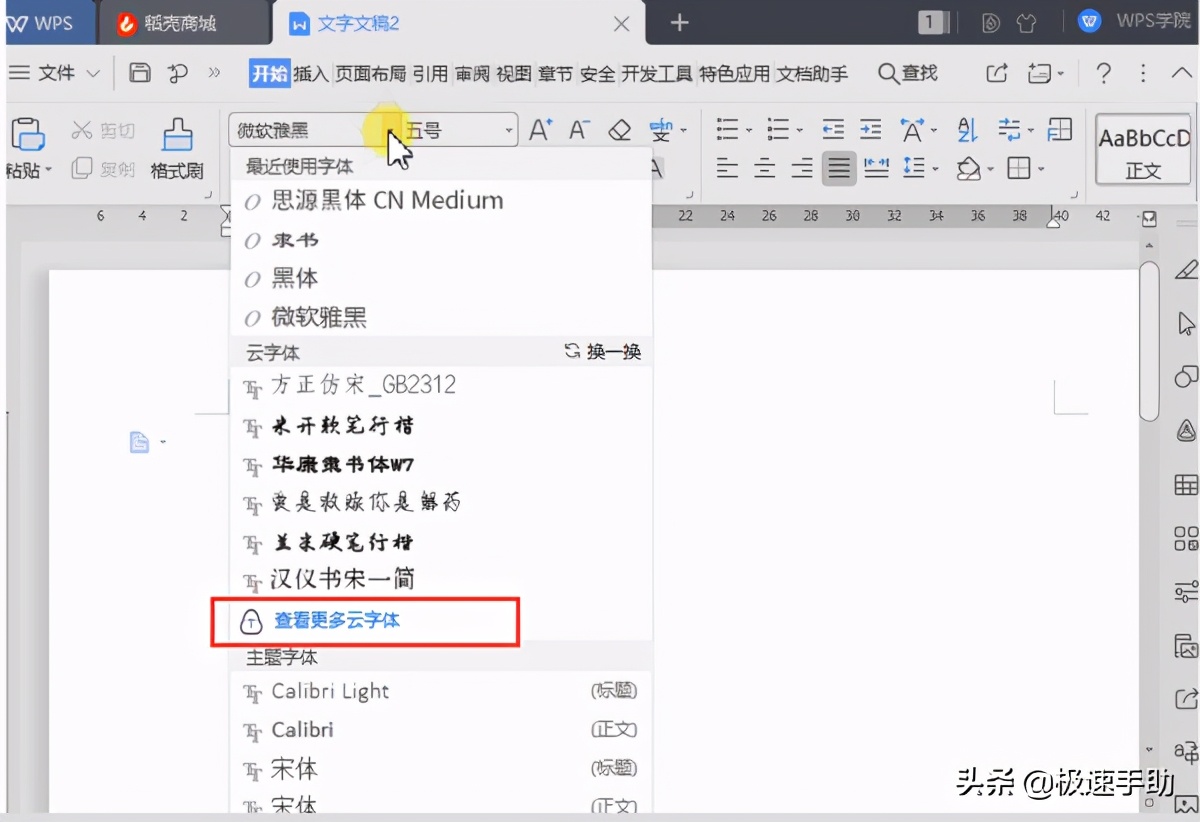Open help with the question mark icon

coord(1103,73)
